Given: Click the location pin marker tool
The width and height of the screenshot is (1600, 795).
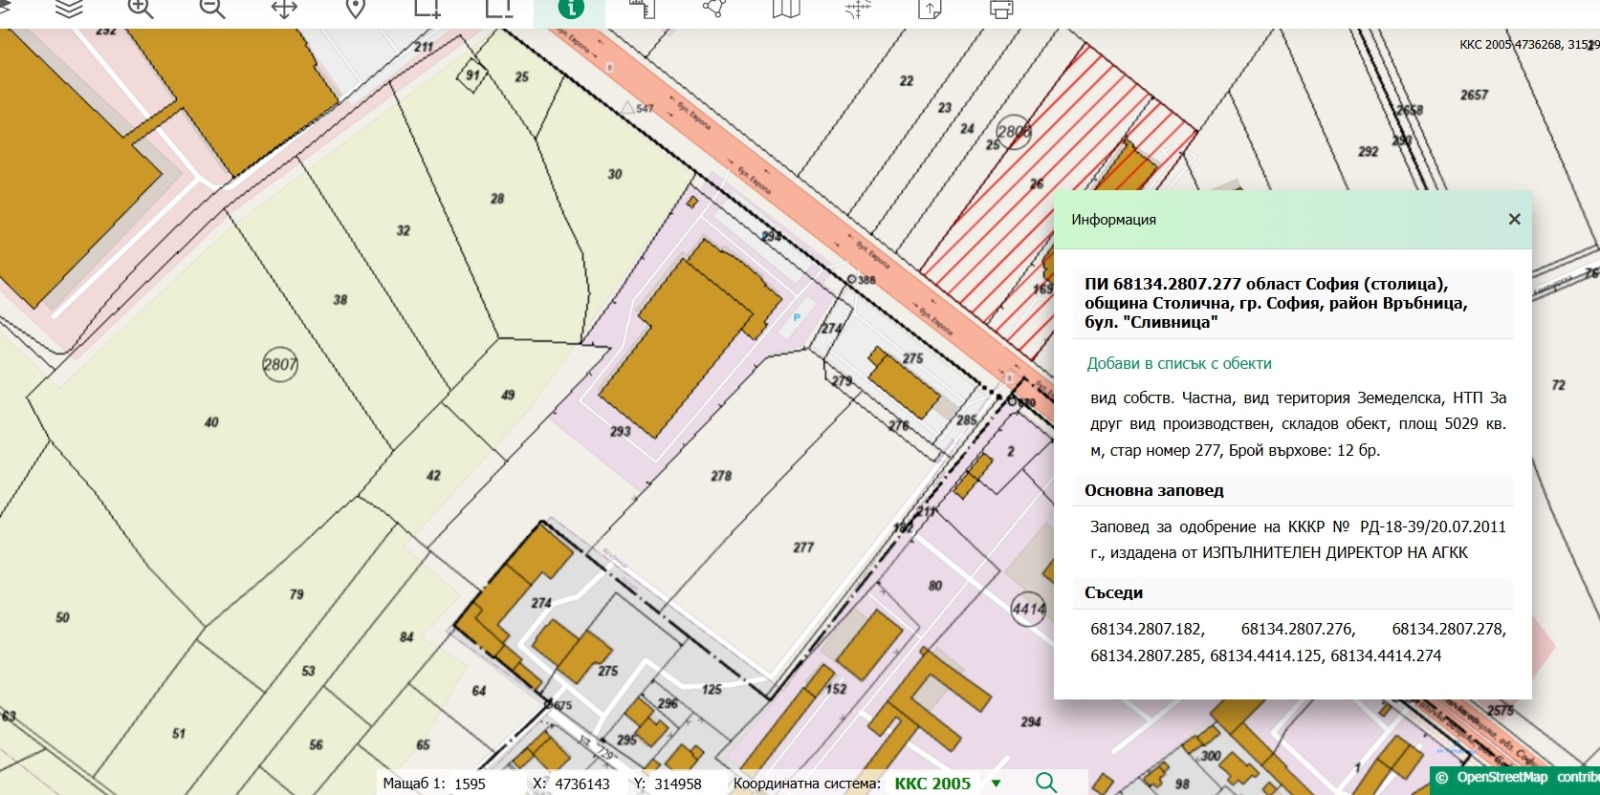Looking at the screenshot, I should pyautogui.click(x=355, y=9).
